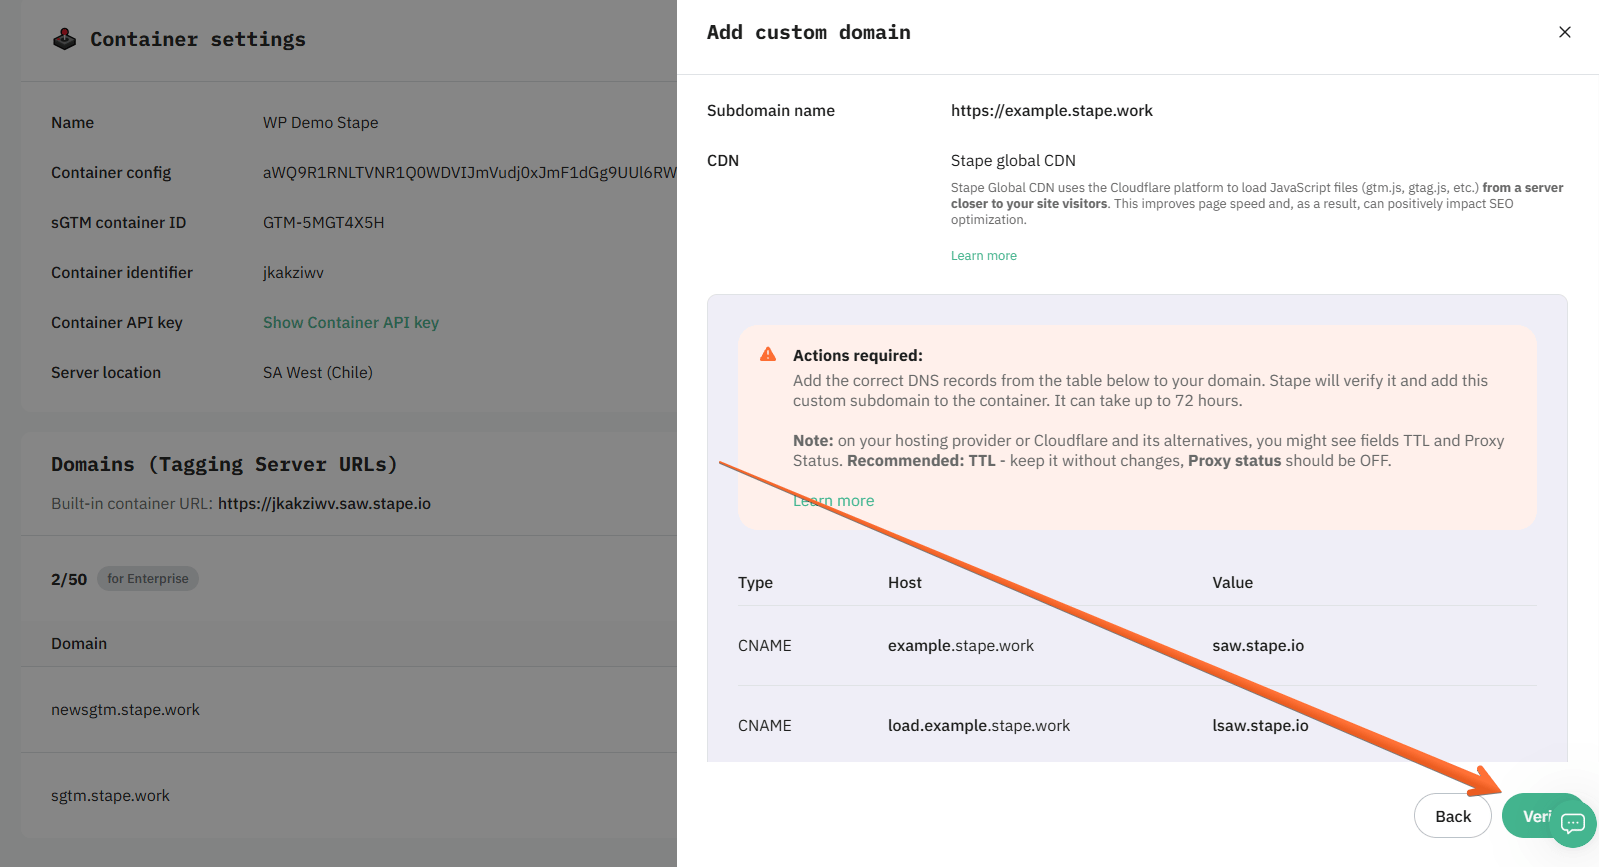Click the 'Add custom domain' title

pyautogui.click(x=809, y=32)
